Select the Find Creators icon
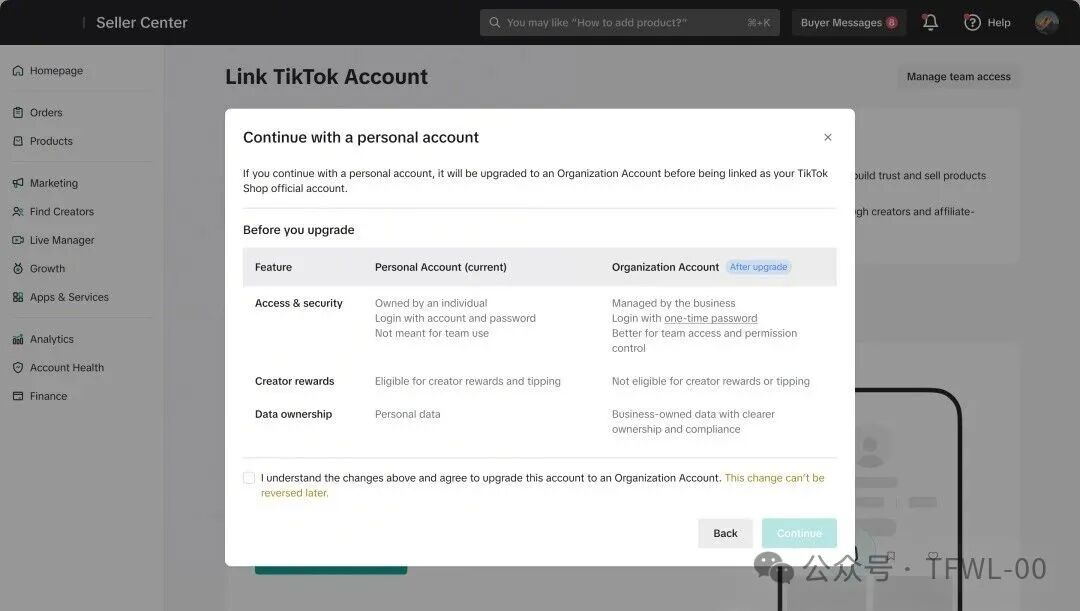 (18, 211)
